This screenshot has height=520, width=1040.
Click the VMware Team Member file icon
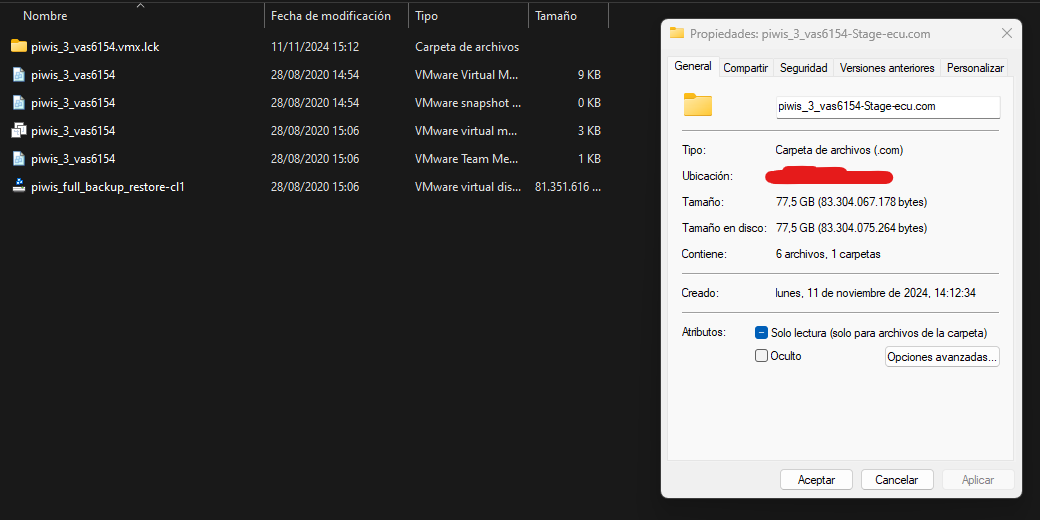click(18, 158)
